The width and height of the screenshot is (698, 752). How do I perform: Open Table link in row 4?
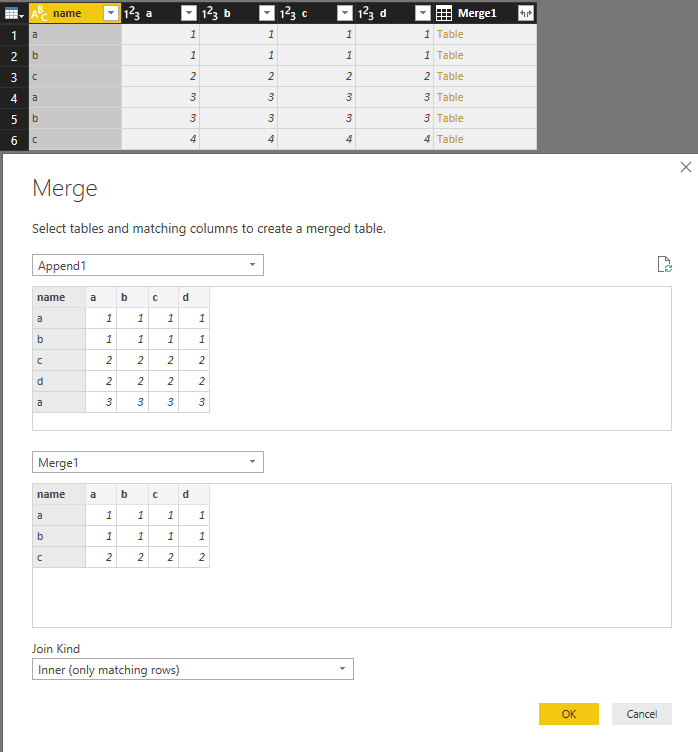coord(450,97)
